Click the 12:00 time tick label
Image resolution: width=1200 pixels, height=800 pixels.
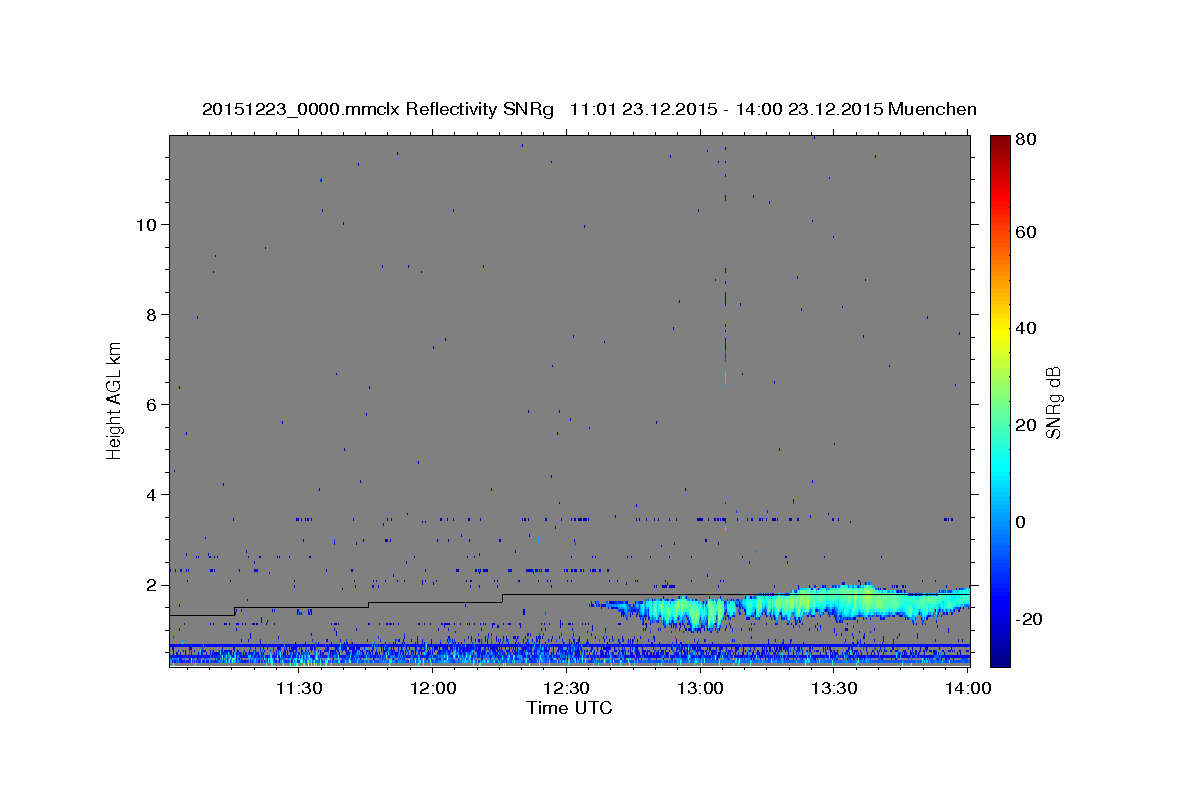433,688
